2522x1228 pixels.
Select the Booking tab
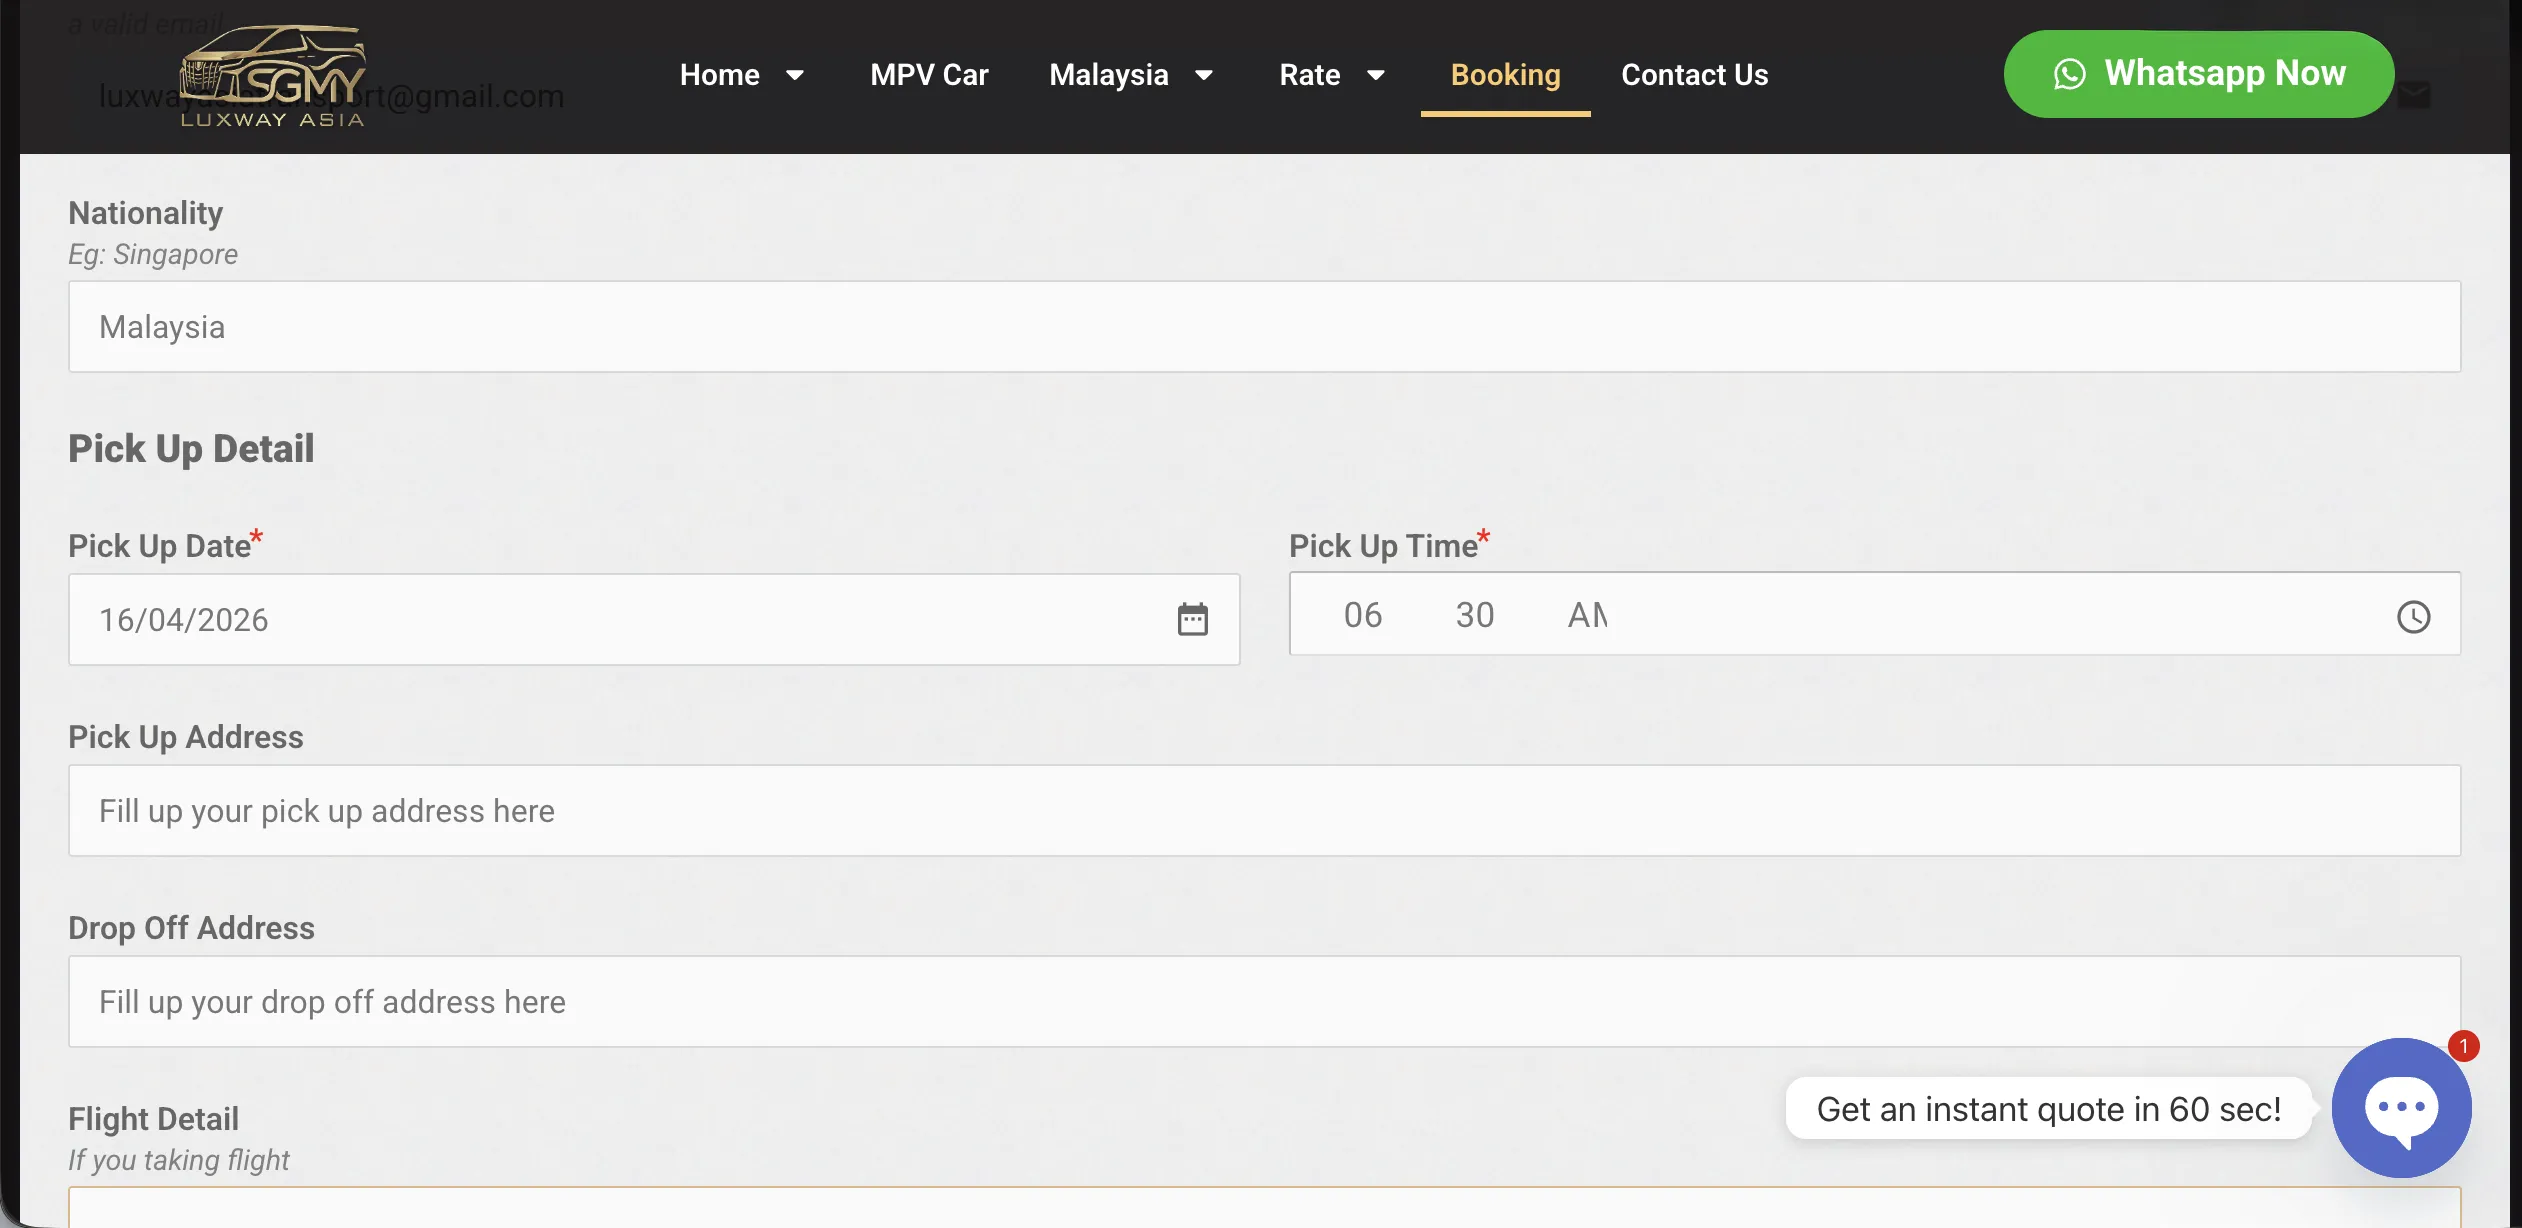pos(1505,75)
